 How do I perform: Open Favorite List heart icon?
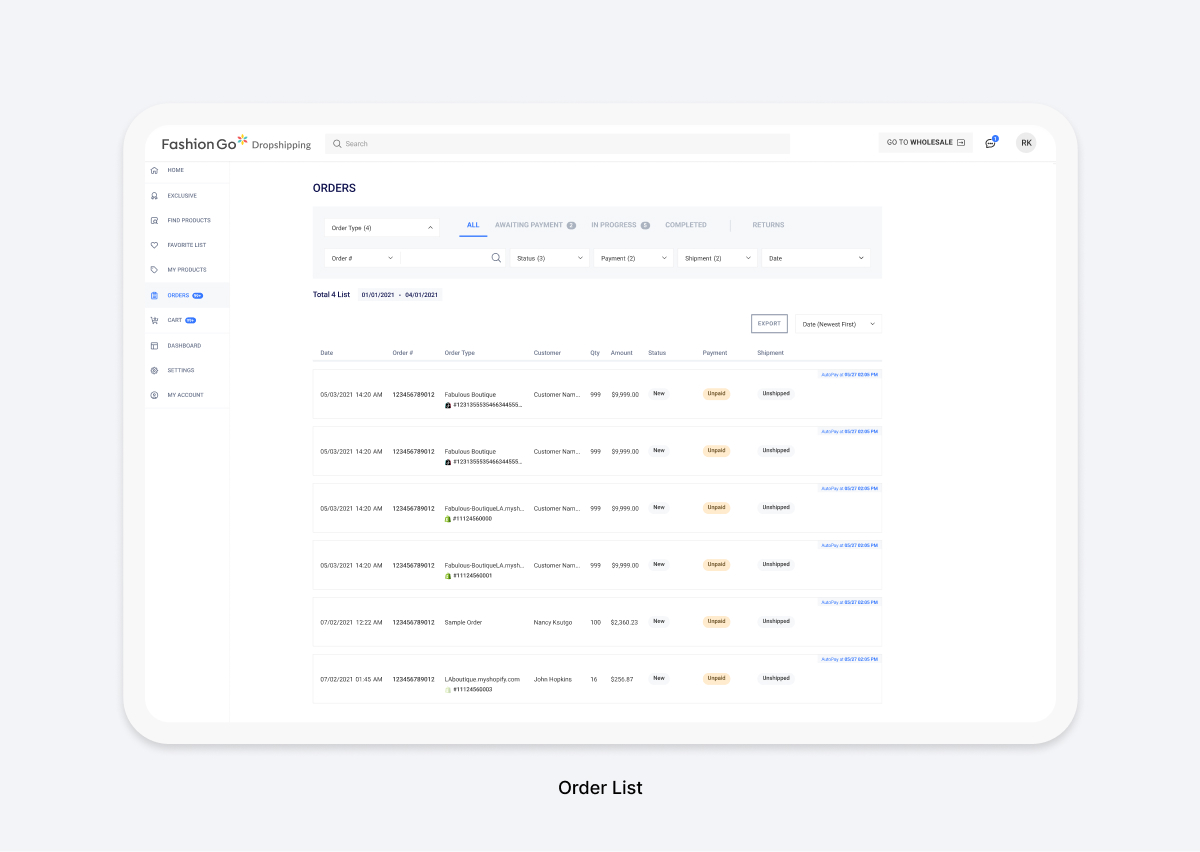coord(154,245)
